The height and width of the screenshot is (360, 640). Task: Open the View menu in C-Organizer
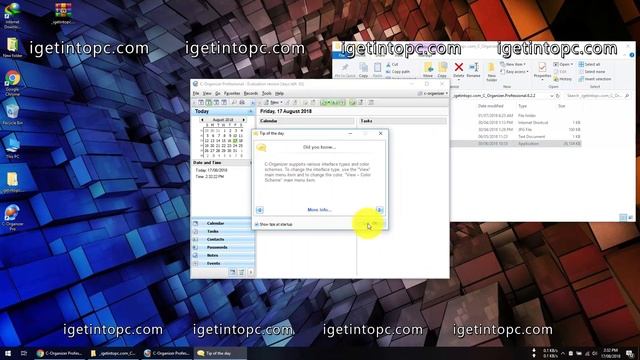[x=207, y=93]
